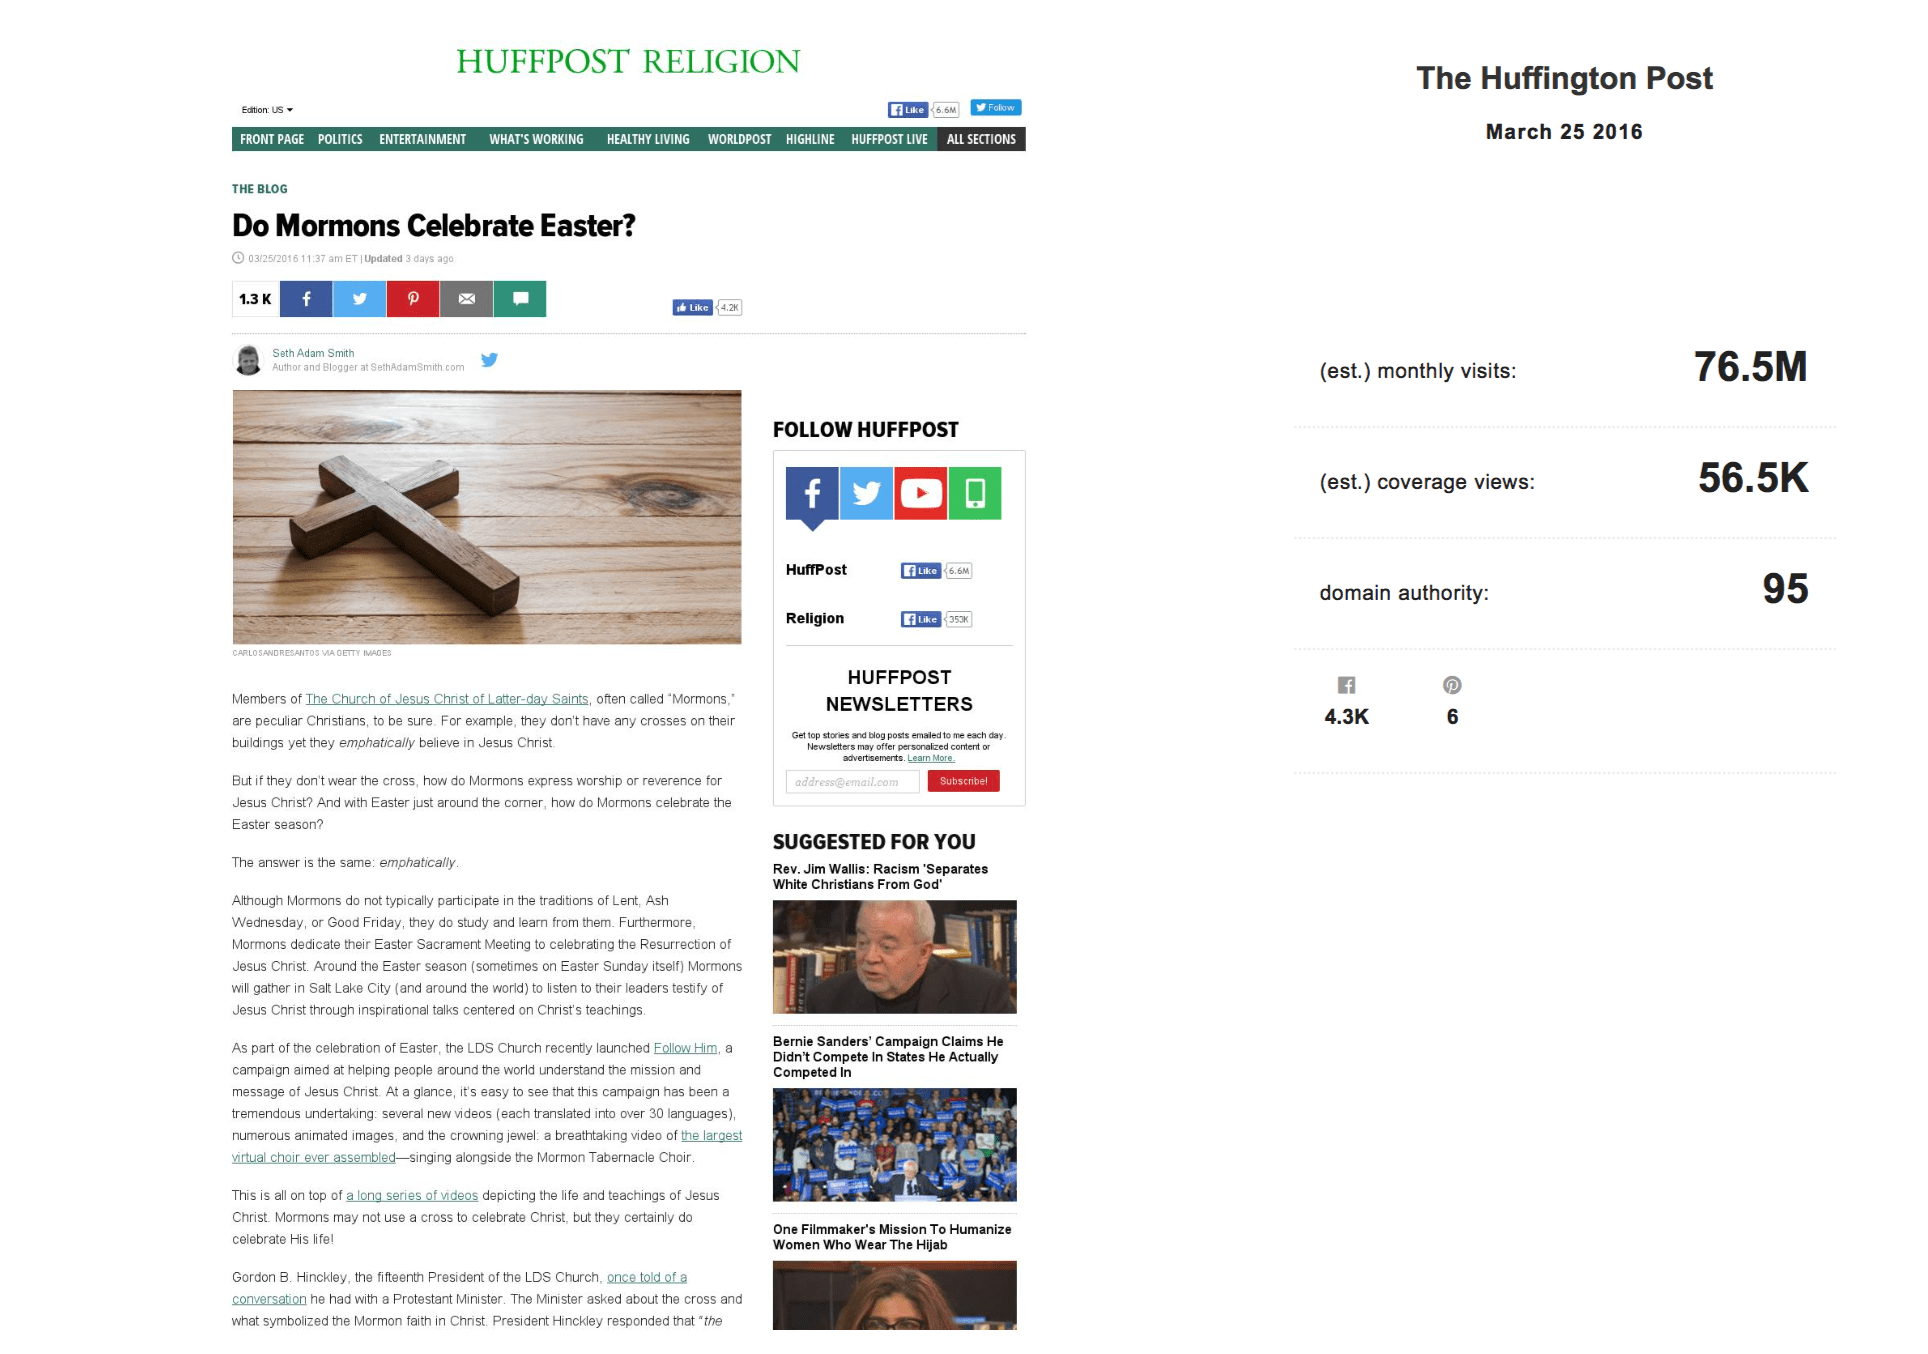1928x1354 pixels.
Task: Pin article using the red Pinterest button
Action: (413, 299)
